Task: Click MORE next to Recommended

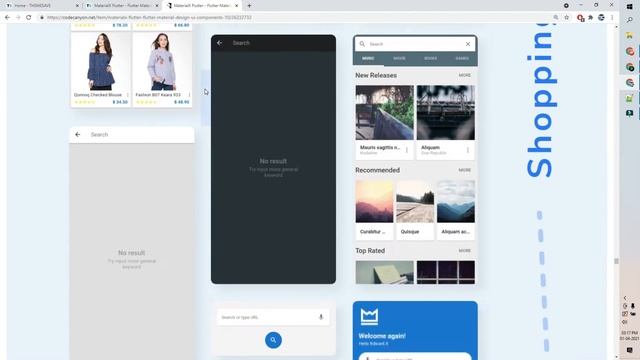Action: point(464,170)
